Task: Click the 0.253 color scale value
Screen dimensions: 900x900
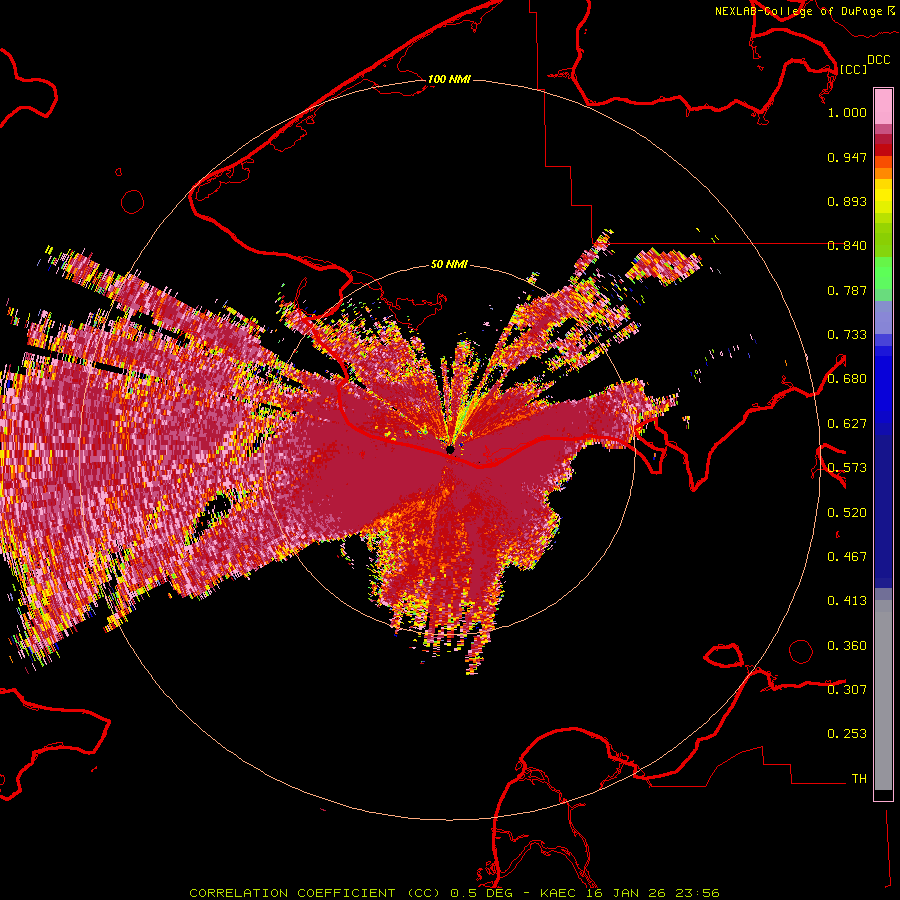Action: click(847, 734)
